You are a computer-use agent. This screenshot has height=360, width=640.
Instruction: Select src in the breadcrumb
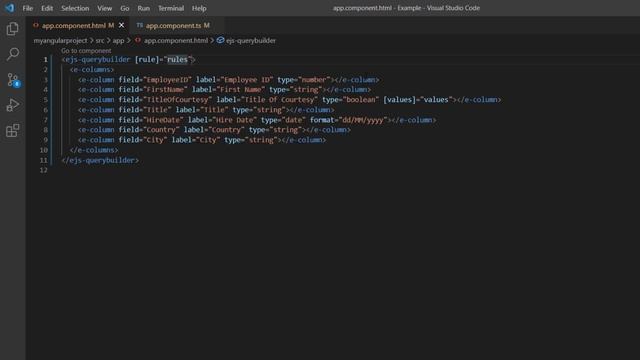pyautogui.click(x=100, y=40)
